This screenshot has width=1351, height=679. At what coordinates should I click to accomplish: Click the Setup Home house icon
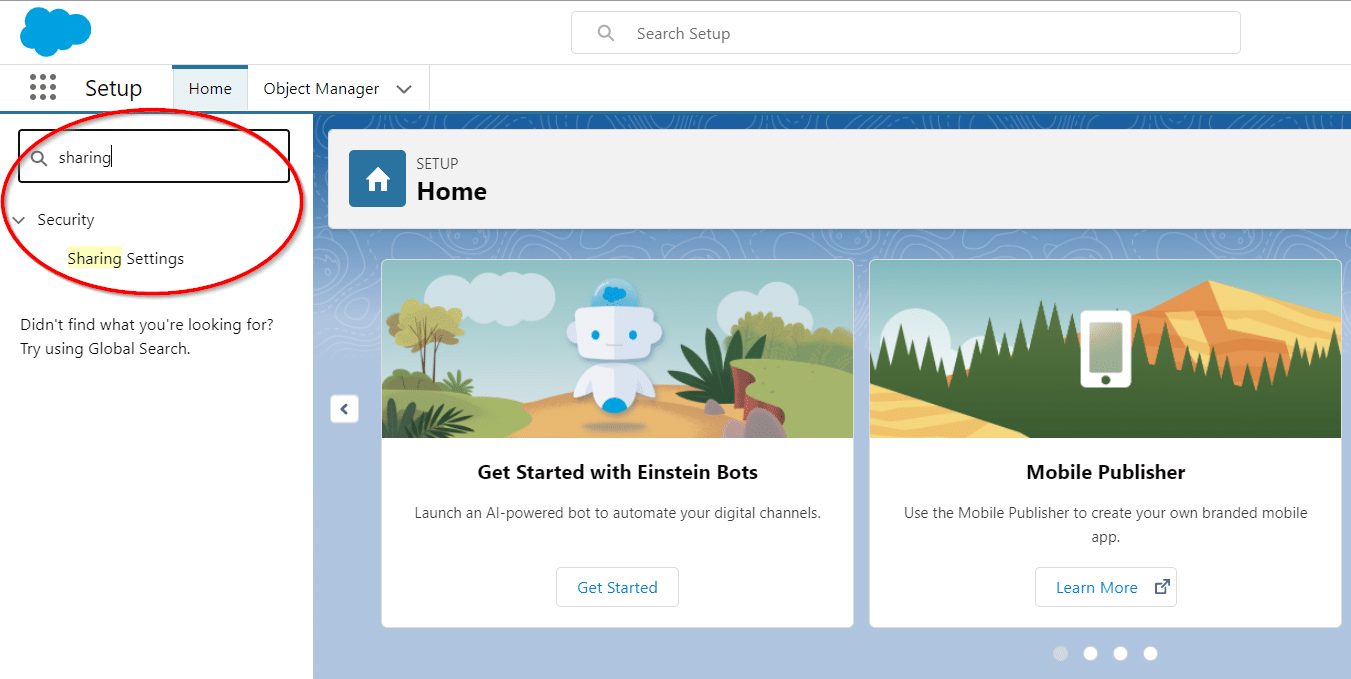[377, 179]
